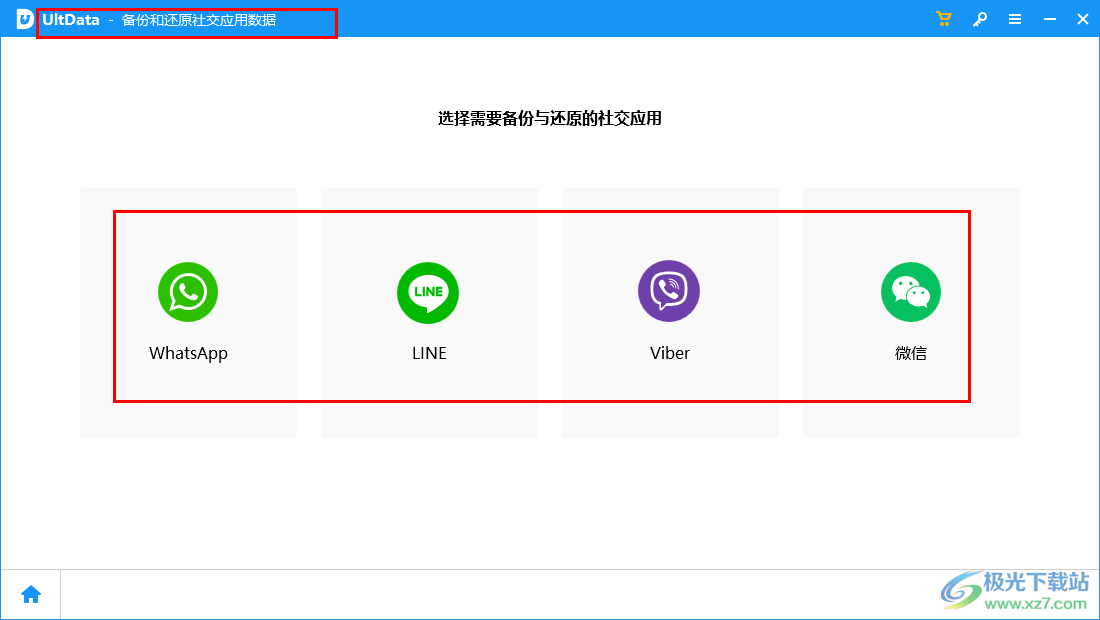Open the hamburger menu

pyautogui.click(x=1015, y=19)
